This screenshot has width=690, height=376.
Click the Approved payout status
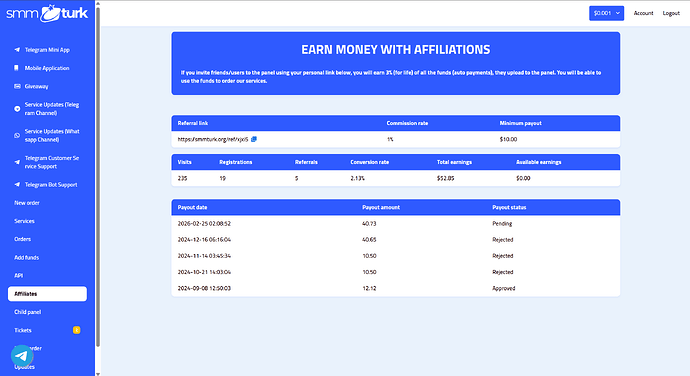click(503, 288)
